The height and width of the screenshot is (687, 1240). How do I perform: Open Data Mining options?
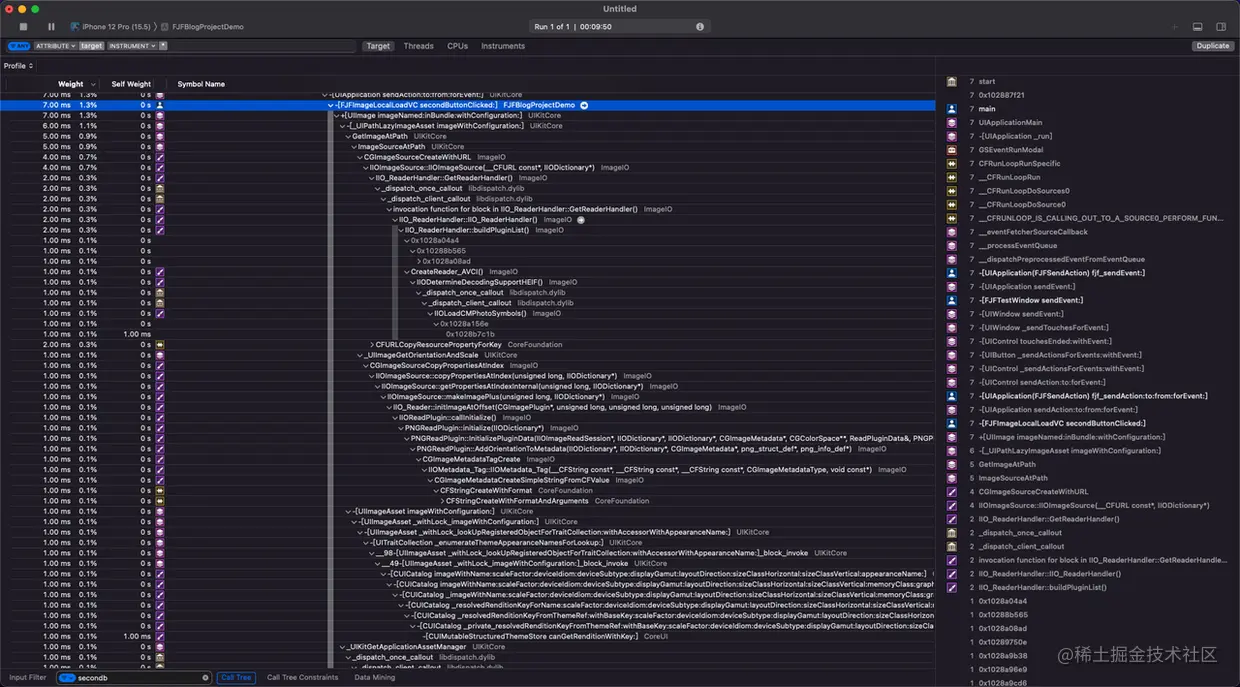375,677
